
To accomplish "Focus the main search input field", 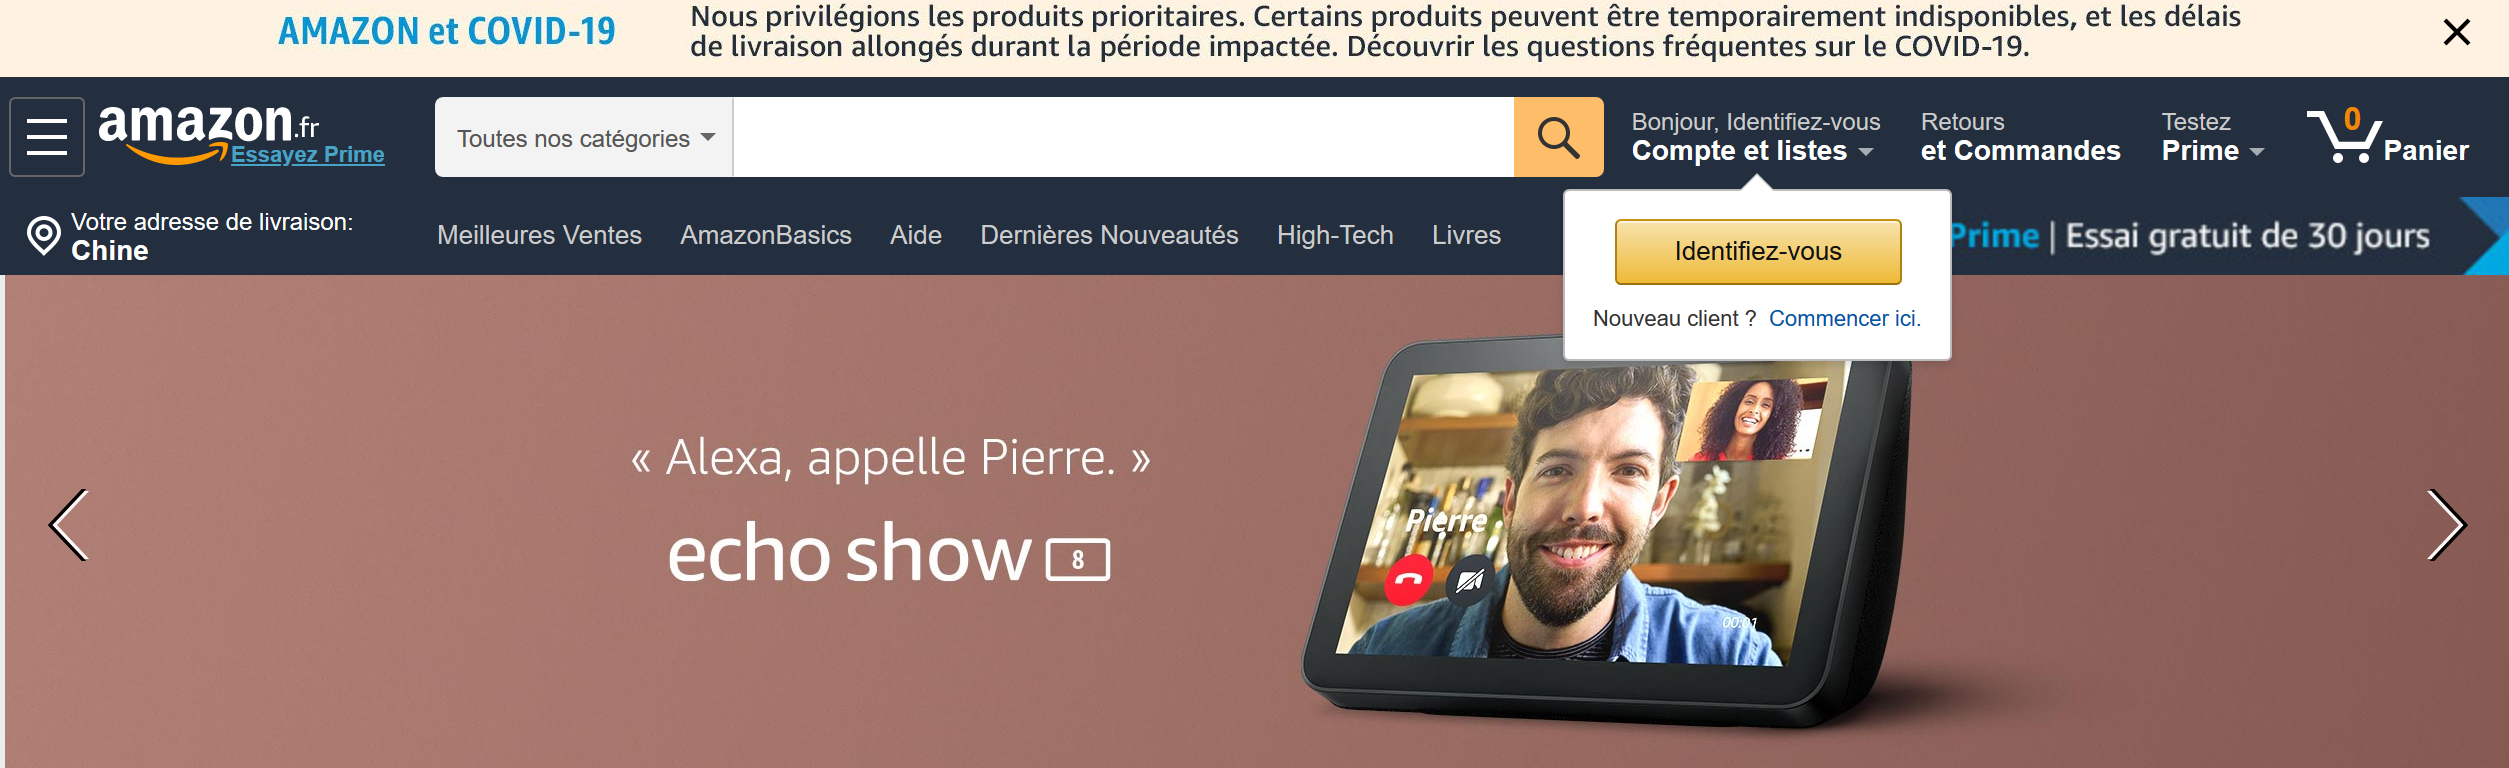I will [1123, 137].
